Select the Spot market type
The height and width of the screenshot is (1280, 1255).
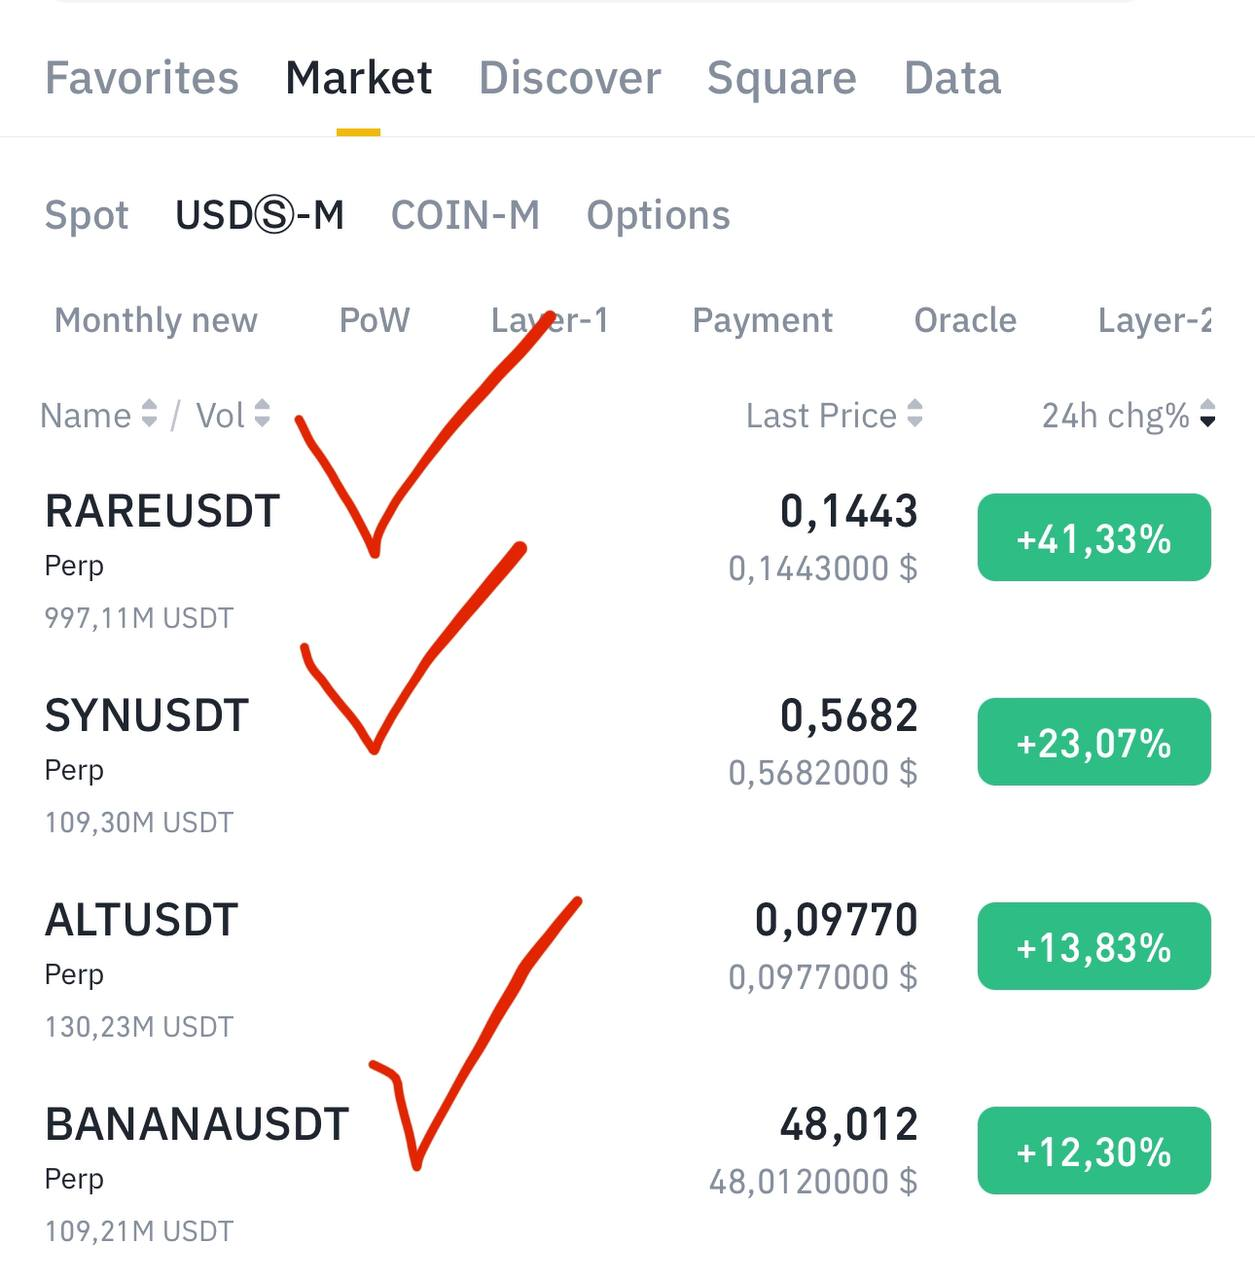coord(87,216)
